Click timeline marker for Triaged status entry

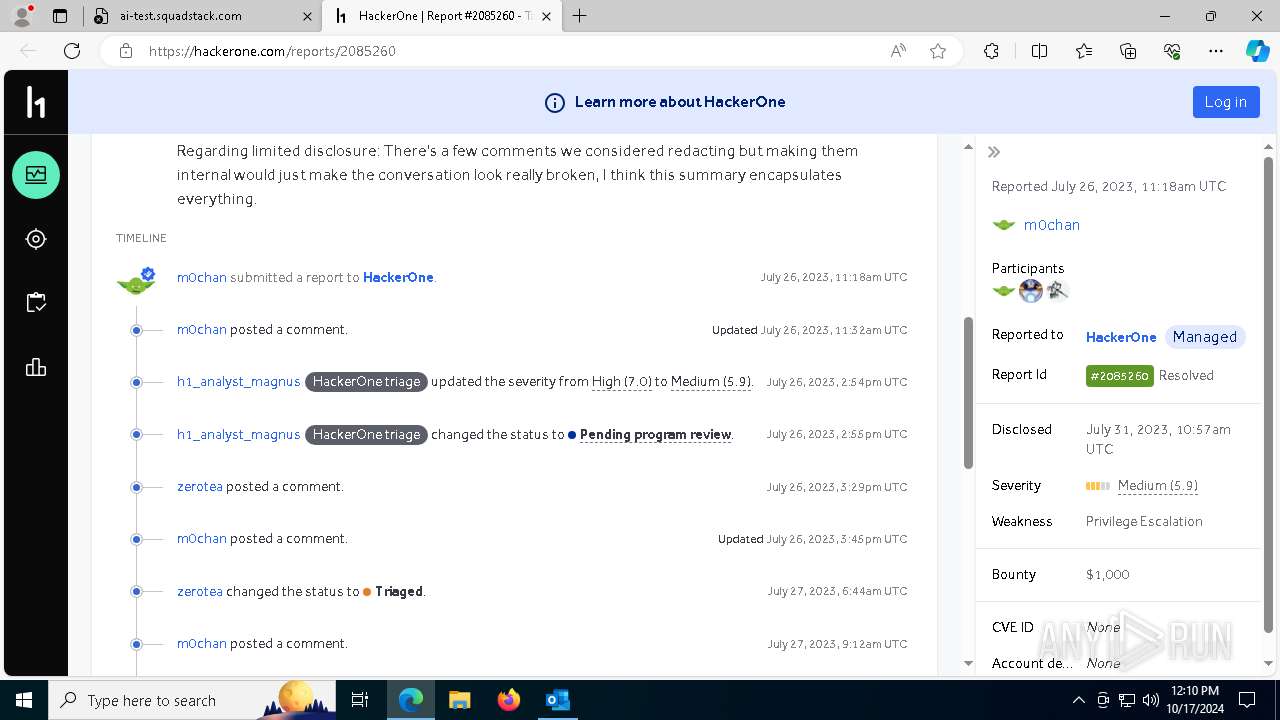coord(136,591)
